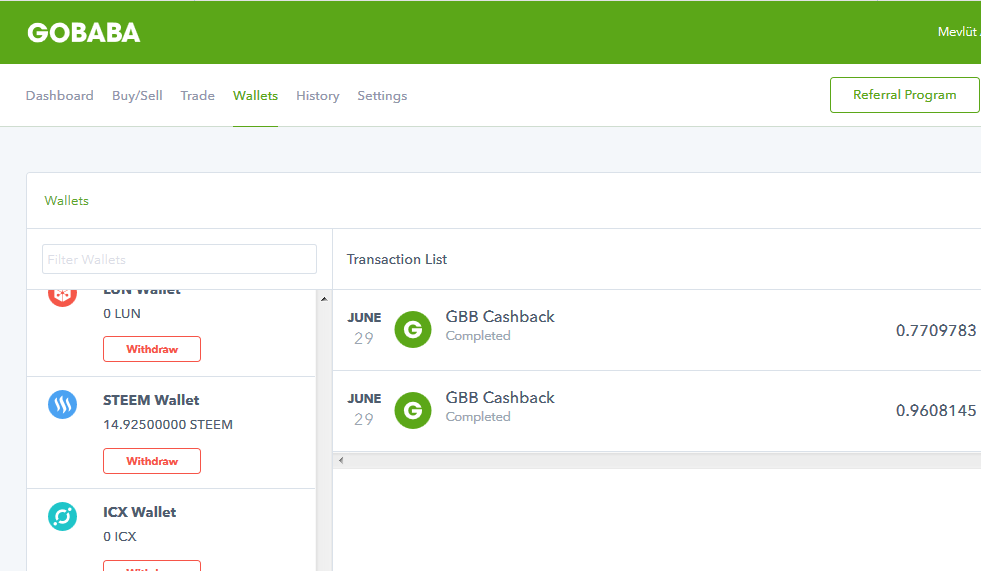Viewport: 981px width, 571px height.
Task: Click the GOBABA logo
Action: click(x=84, y=33)
